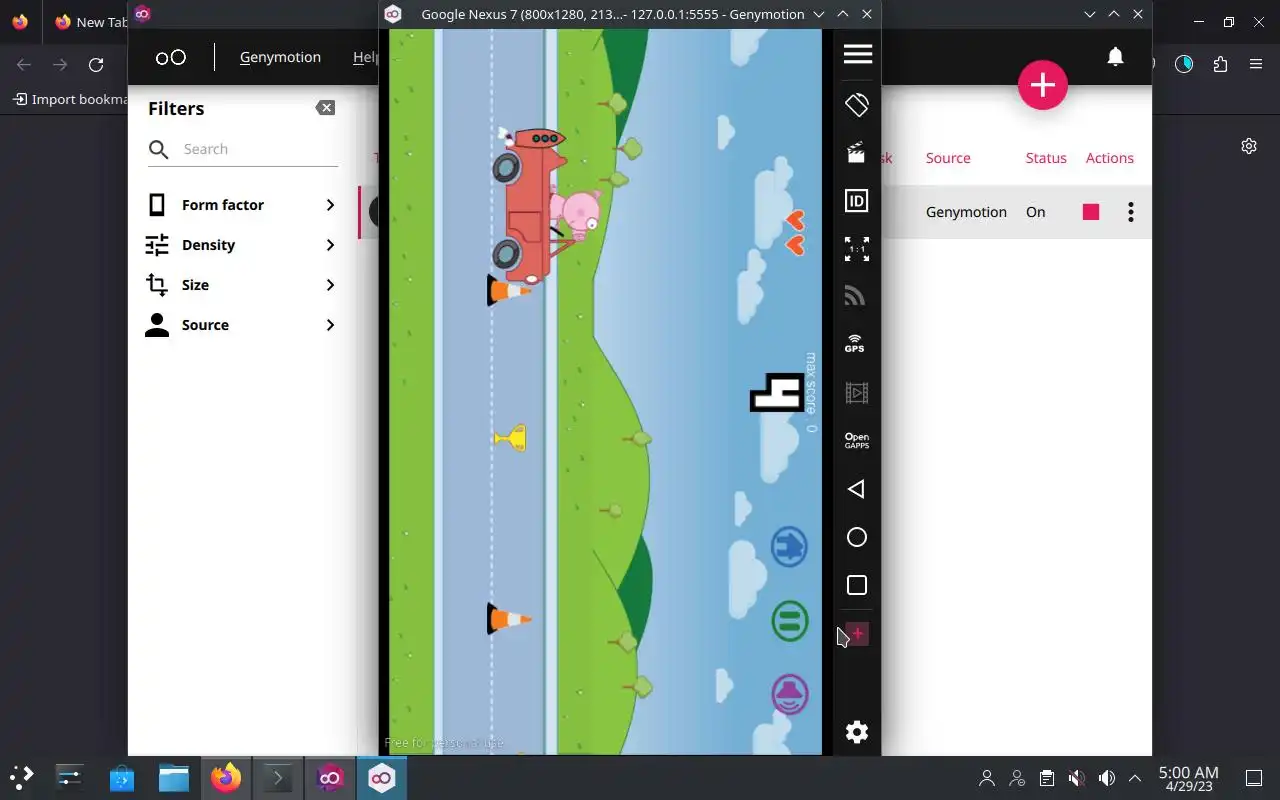Image resolution: width=1280 pixels, height=800 pixels.
Task: Tap the Android home circle button
Action: (x=857, y=537)
